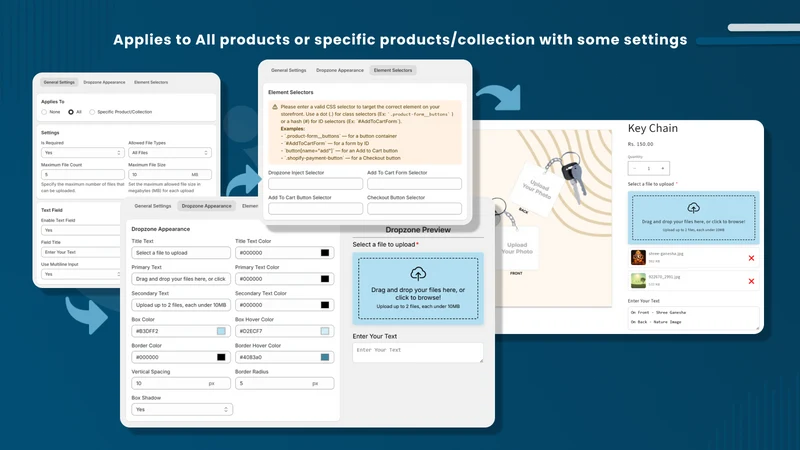Open the Box Shadow dropdown
This screenshot has height=450, width=800.
click(x=182, y=409)
